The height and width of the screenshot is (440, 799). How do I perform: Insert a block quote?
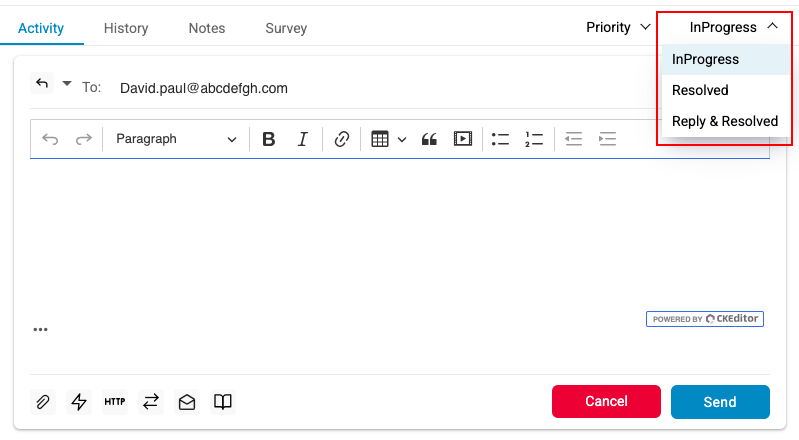click(x=429, y=139)
